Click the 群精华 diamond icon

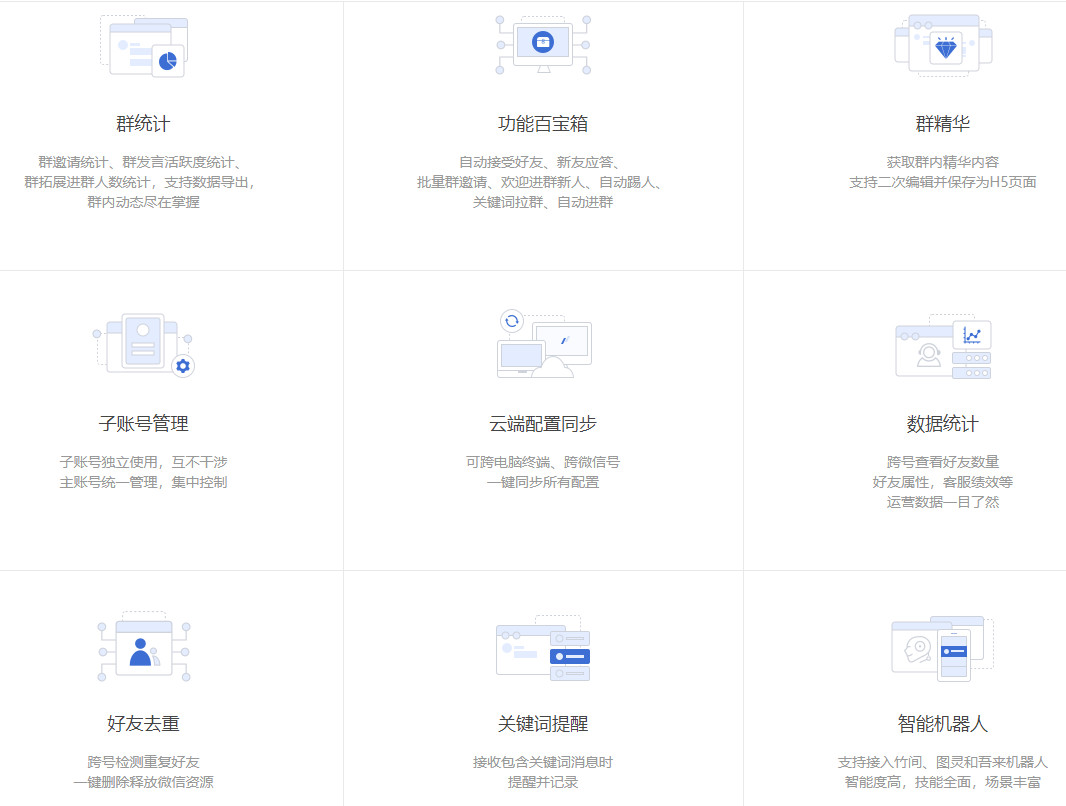click(x=942, y=45)
